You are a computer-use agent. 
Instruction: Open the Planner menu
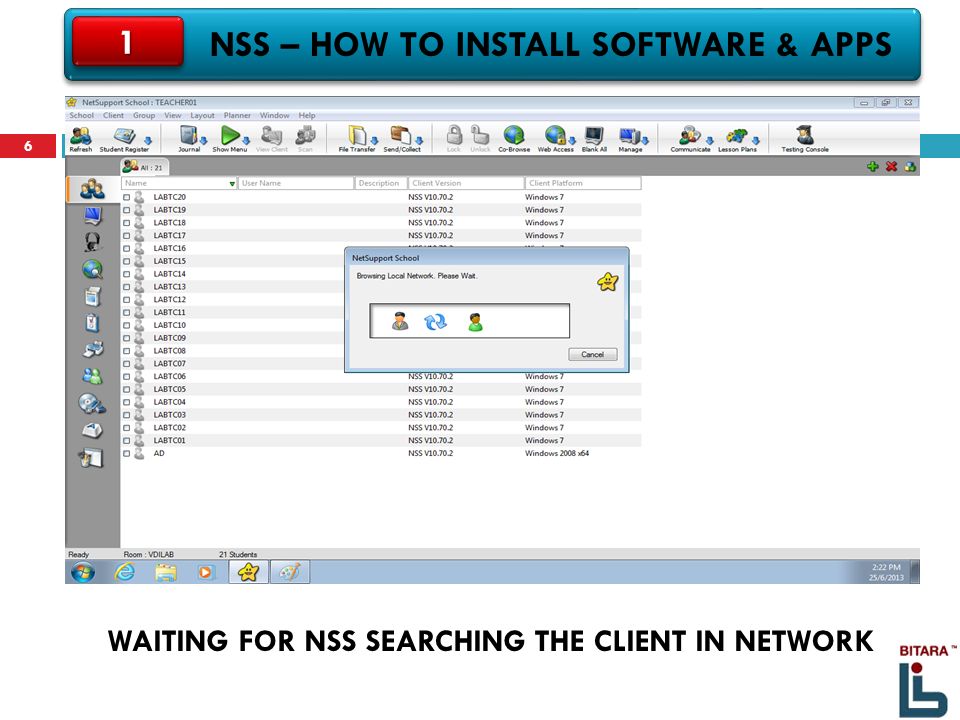(237, 115)
